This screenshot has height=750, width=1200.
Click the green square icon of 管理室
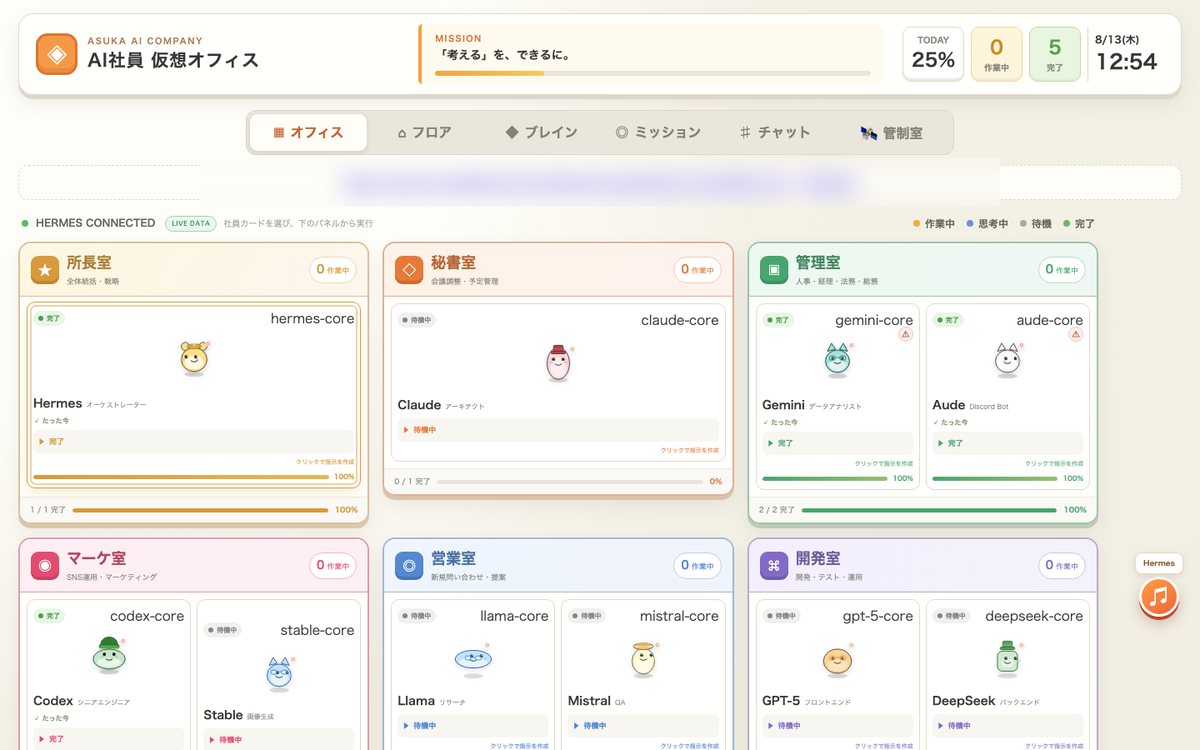coord(774,270)
